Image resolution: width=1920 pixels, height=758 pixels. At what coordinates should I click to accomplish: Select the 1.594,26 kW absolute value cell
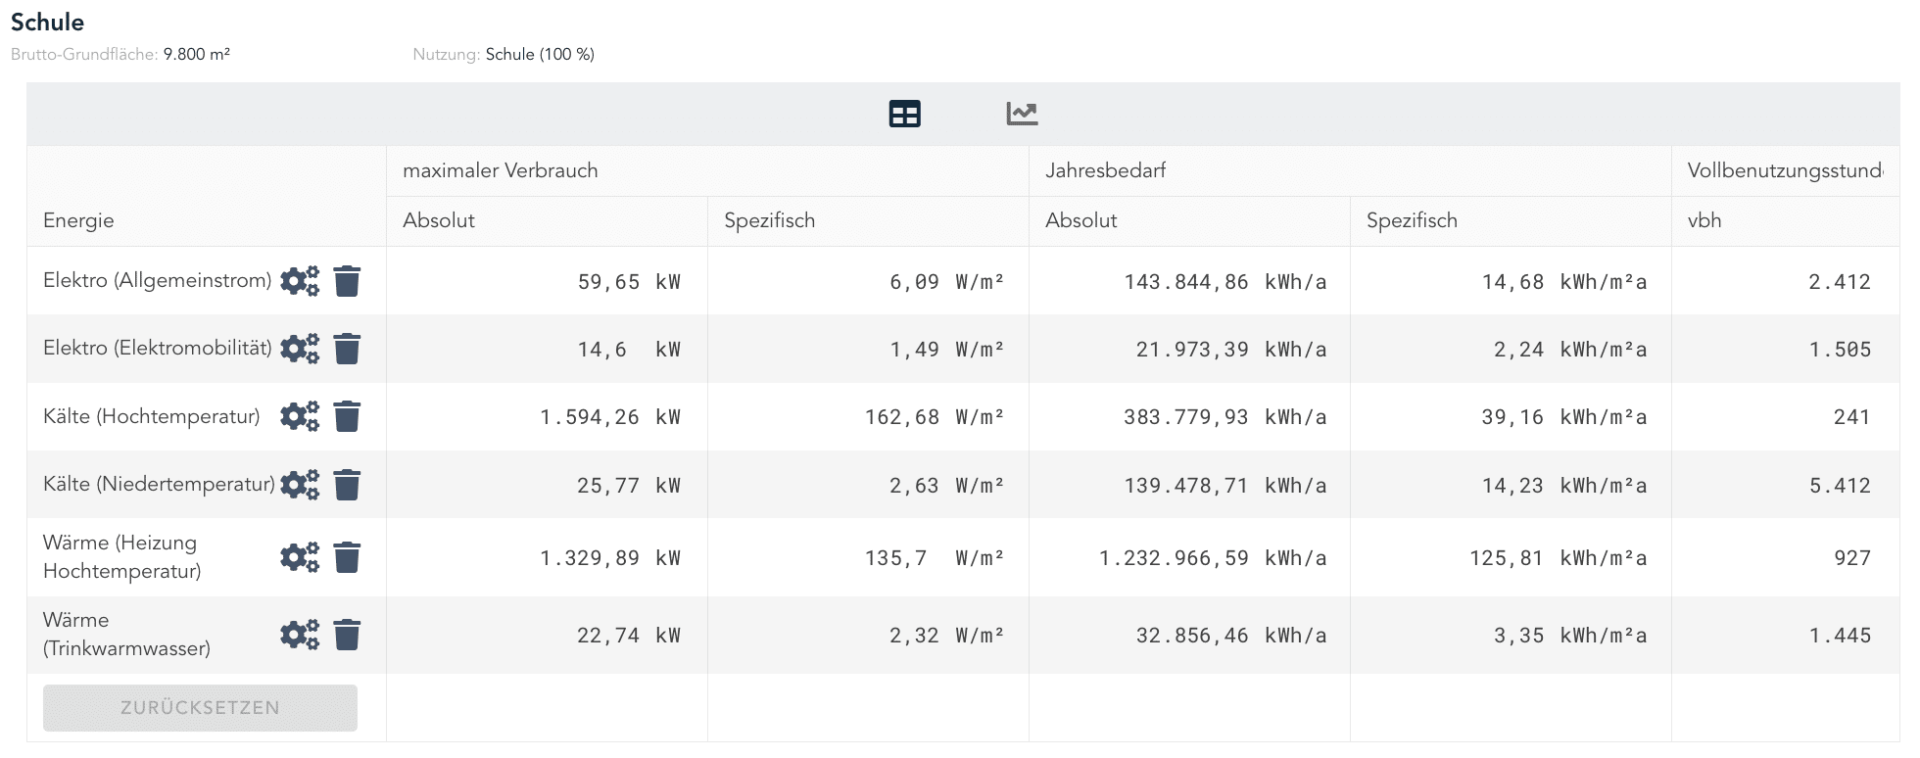608,417
